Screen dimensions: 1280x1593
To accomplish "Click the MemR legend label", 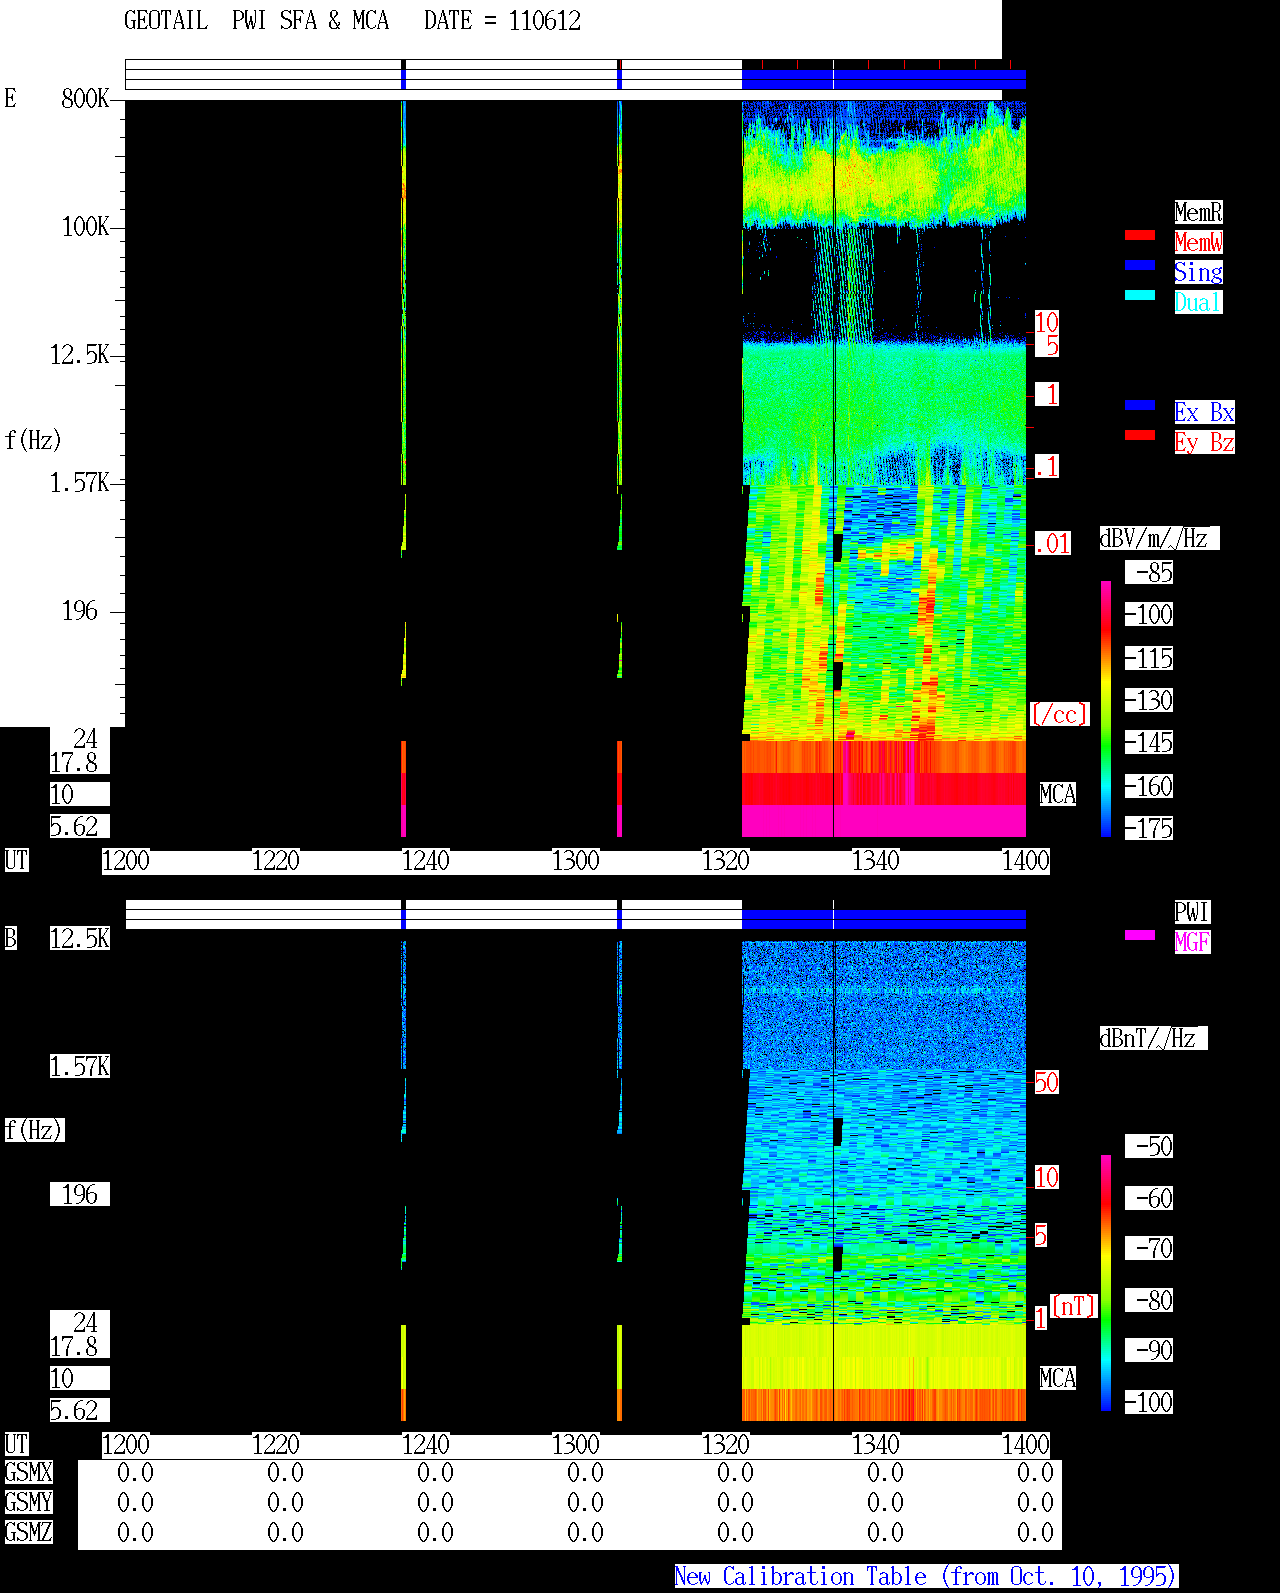I will [1198, 212].
